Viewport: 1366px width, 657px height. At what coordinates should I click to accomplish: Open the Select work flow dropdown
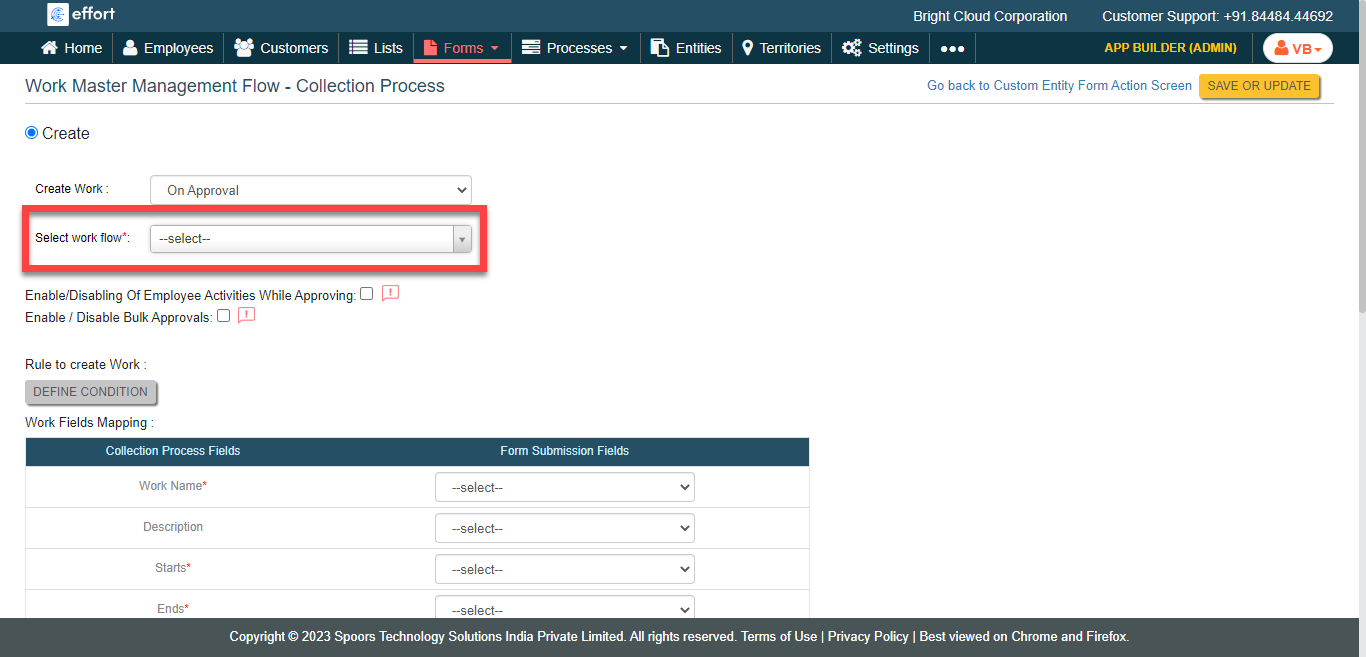tap(310, 239)
